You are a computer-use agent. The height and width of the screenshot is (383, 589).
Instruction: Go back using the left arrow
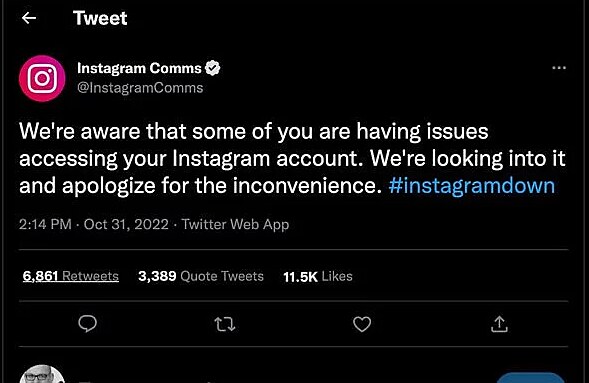pos(29,18)
